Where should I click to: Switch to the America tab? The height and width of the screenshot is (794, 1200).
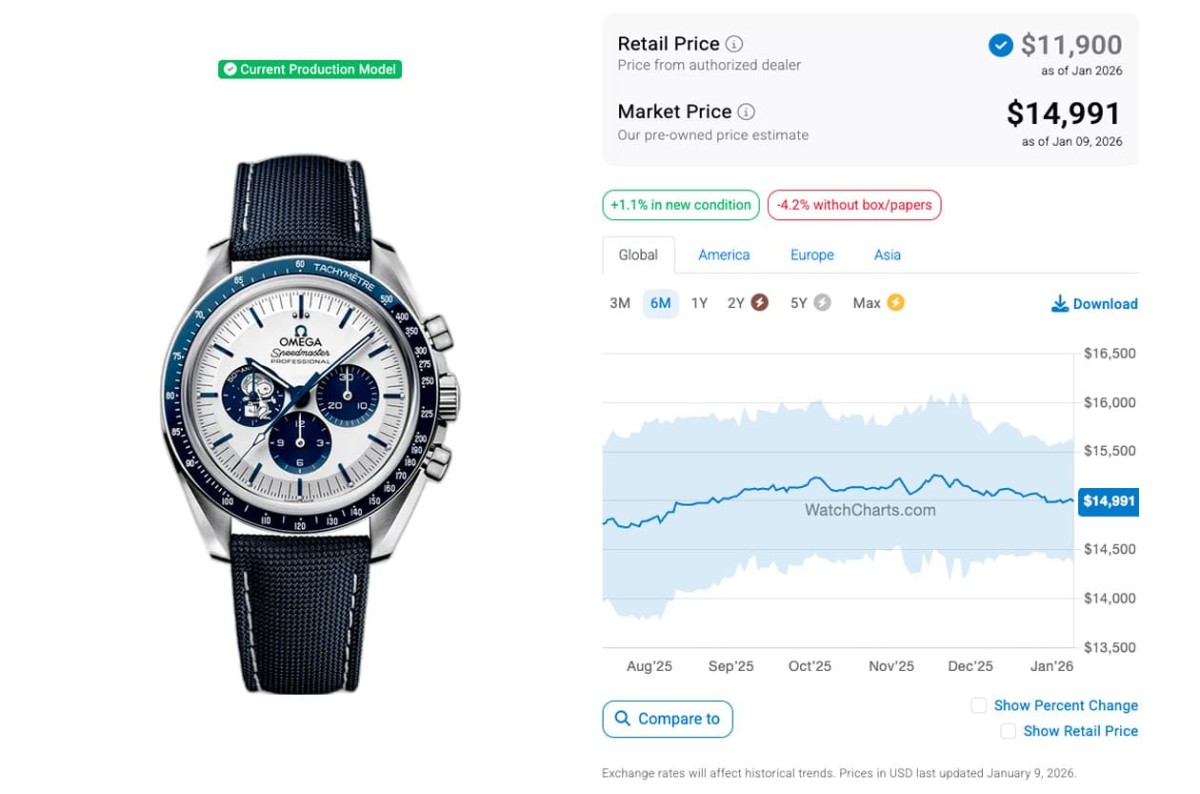(x=724, y=255)
